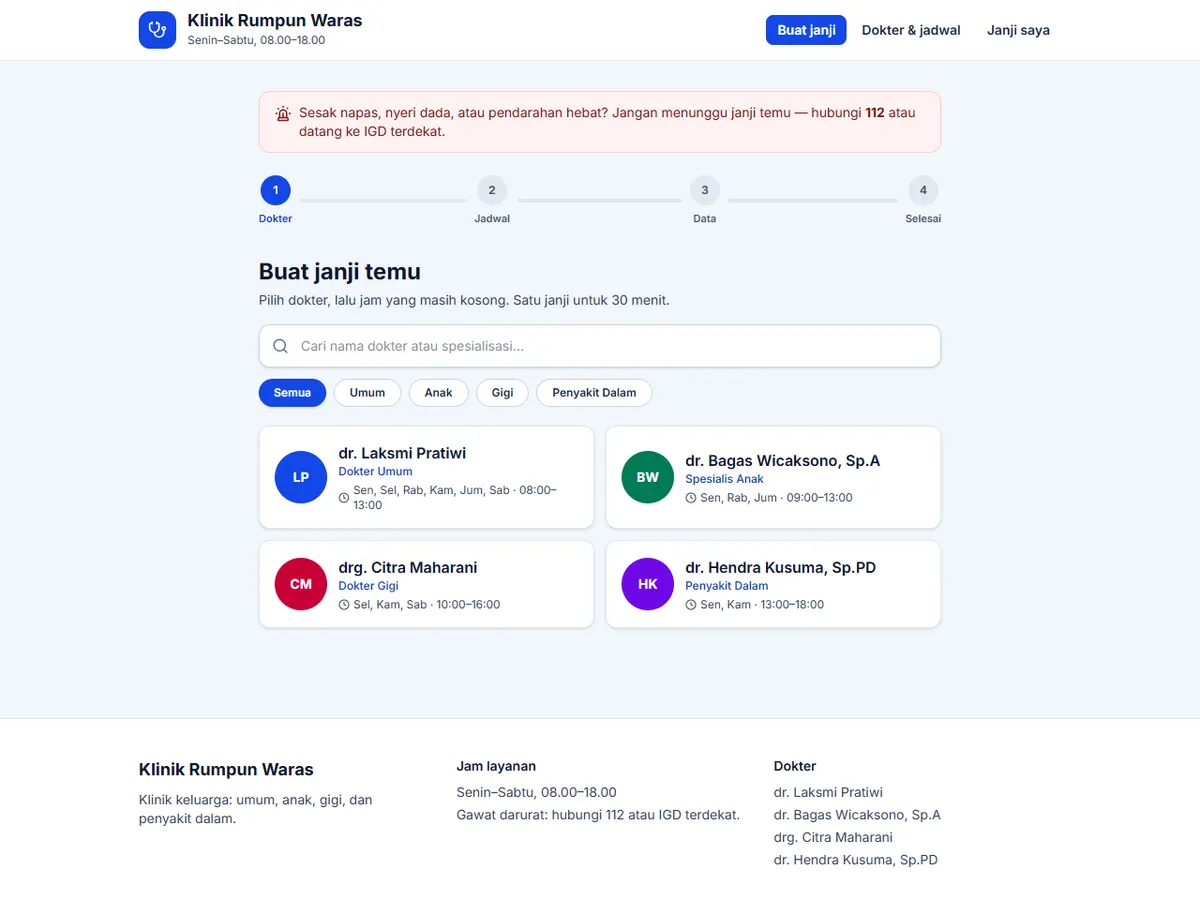Click clock icon on dr. Hendra Kusuma card
The image size is (1200, 900).
click(x=691, y=605)
